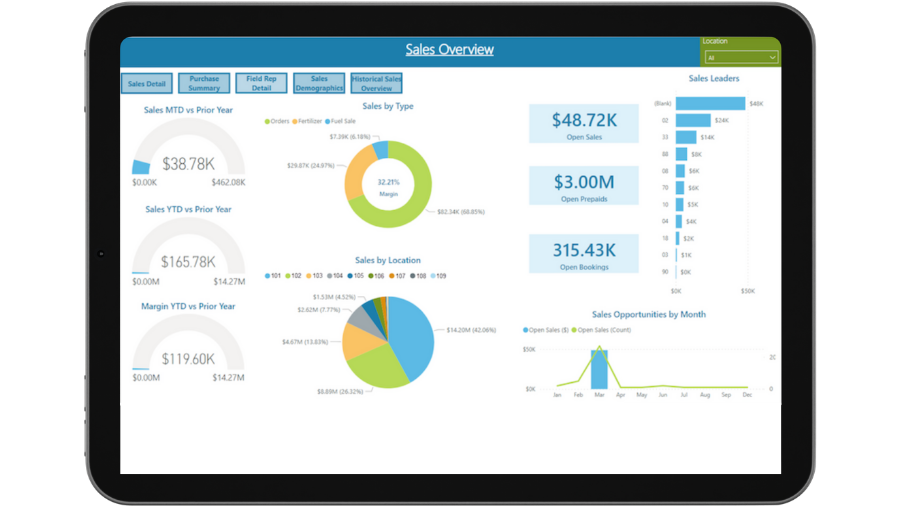
Task: Click the (Blank) bar in Sales Leaders
Action: tap(710, 103)
